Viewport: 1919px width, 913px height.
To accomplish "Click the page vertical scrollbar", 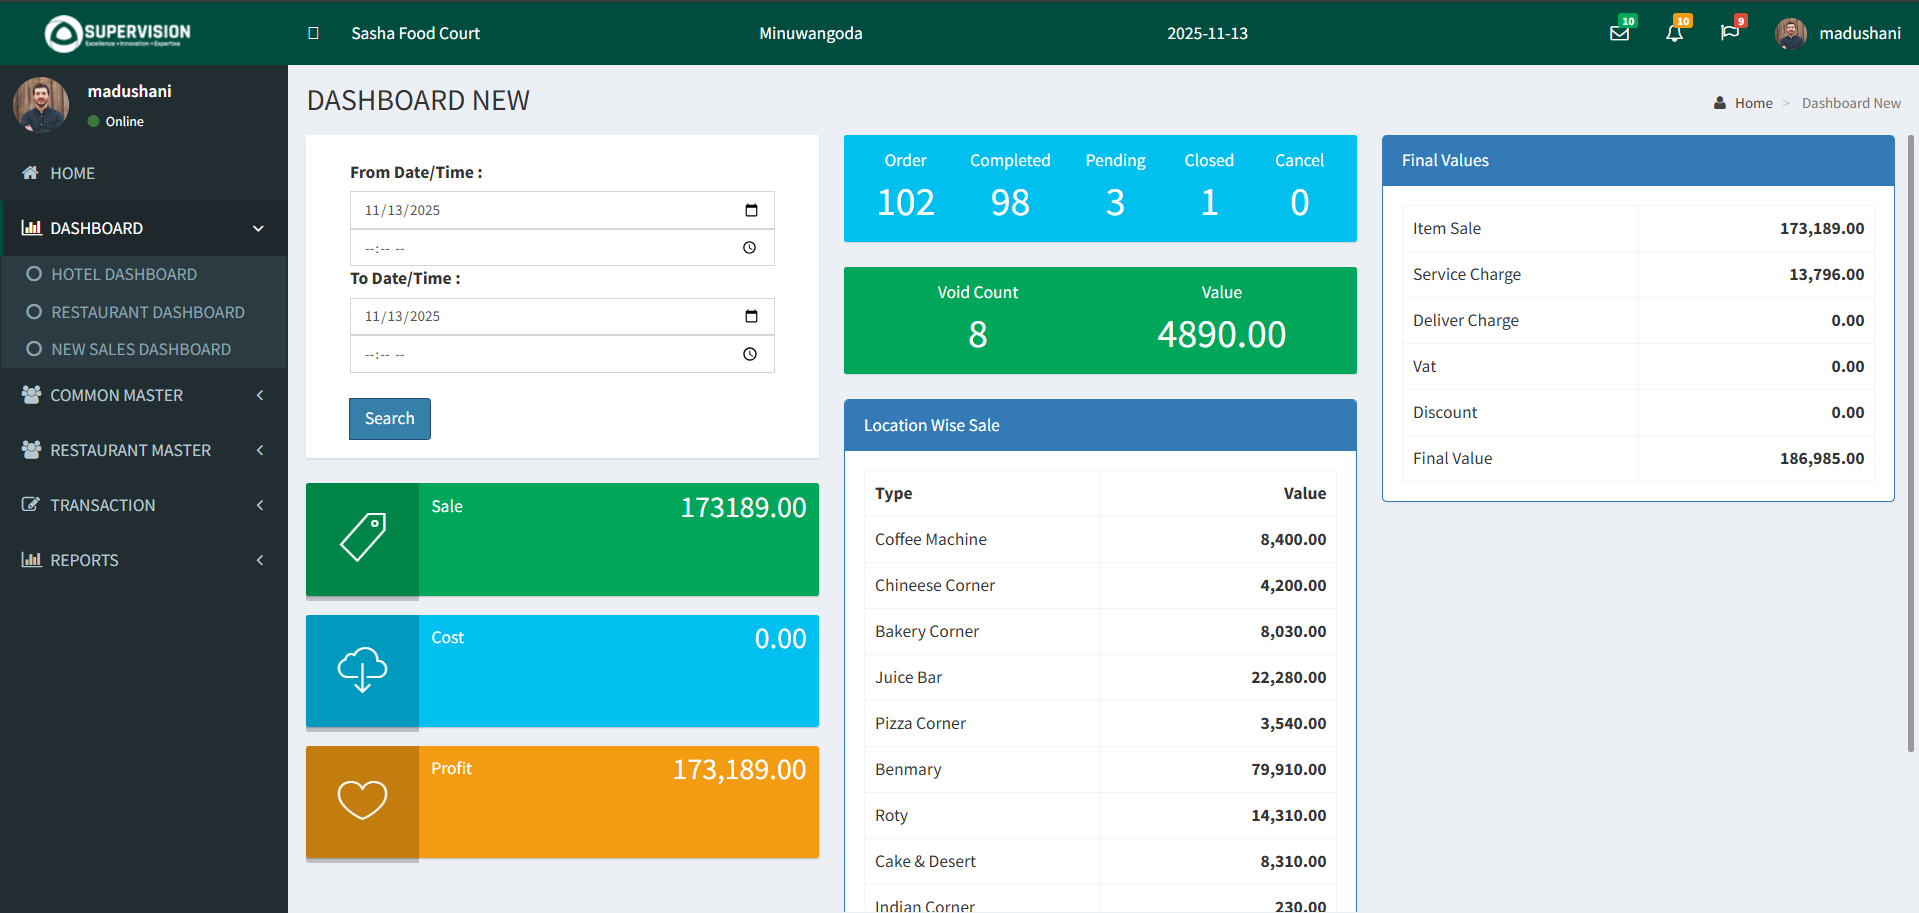I will (1911, 440).
